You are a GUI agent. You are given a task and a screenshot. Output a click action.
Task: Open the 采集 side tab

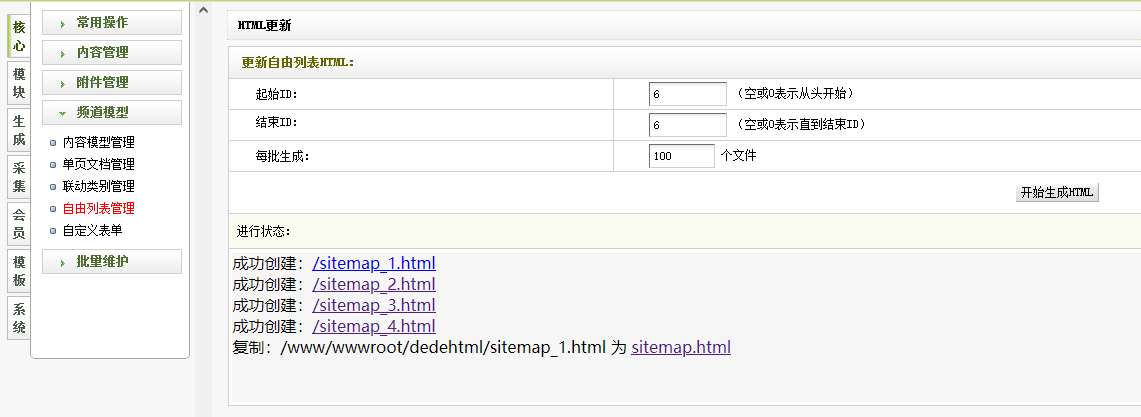[19, 177]
